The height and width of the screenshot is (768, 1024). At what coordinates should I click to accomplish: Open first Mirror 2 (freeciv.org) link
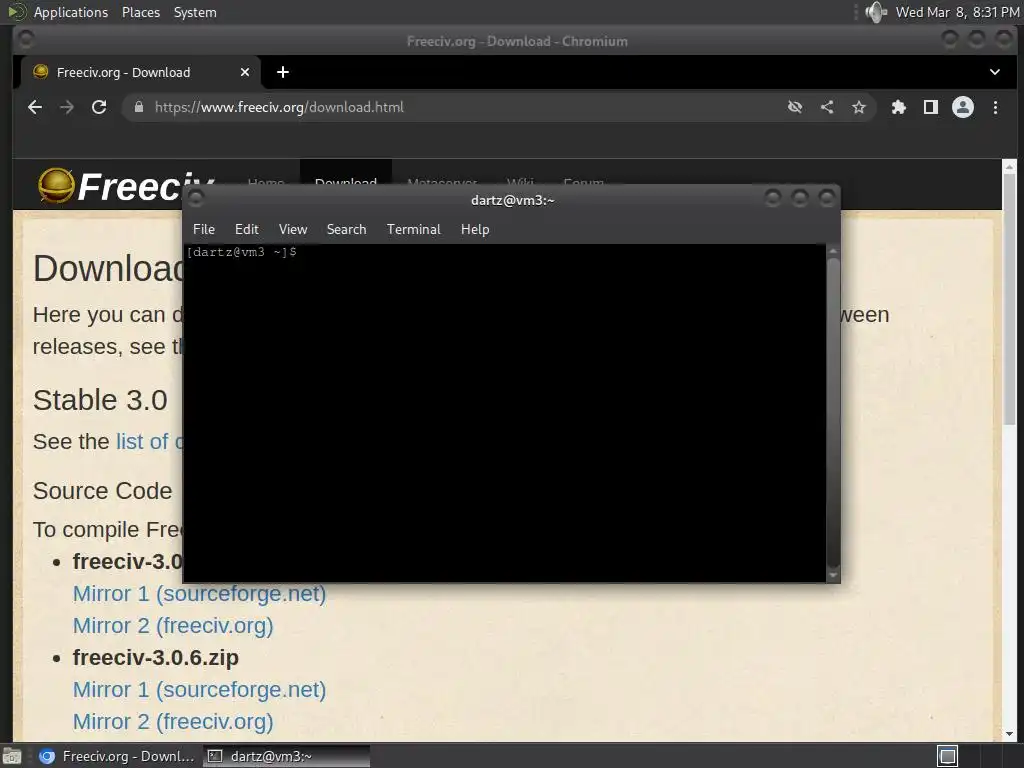click(x=173, y=626)
